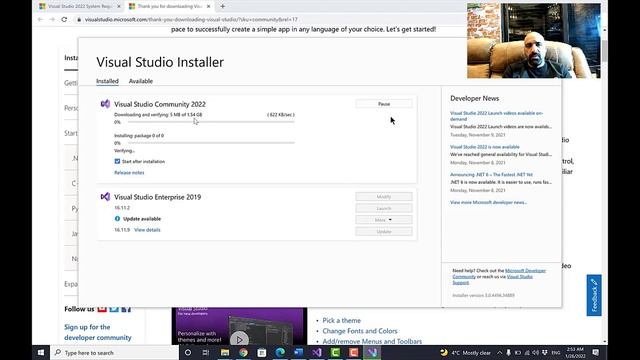This screenshot has height=360, width=640.
Task: Open File Explorer from the taskbar
Action: (225, 353)
